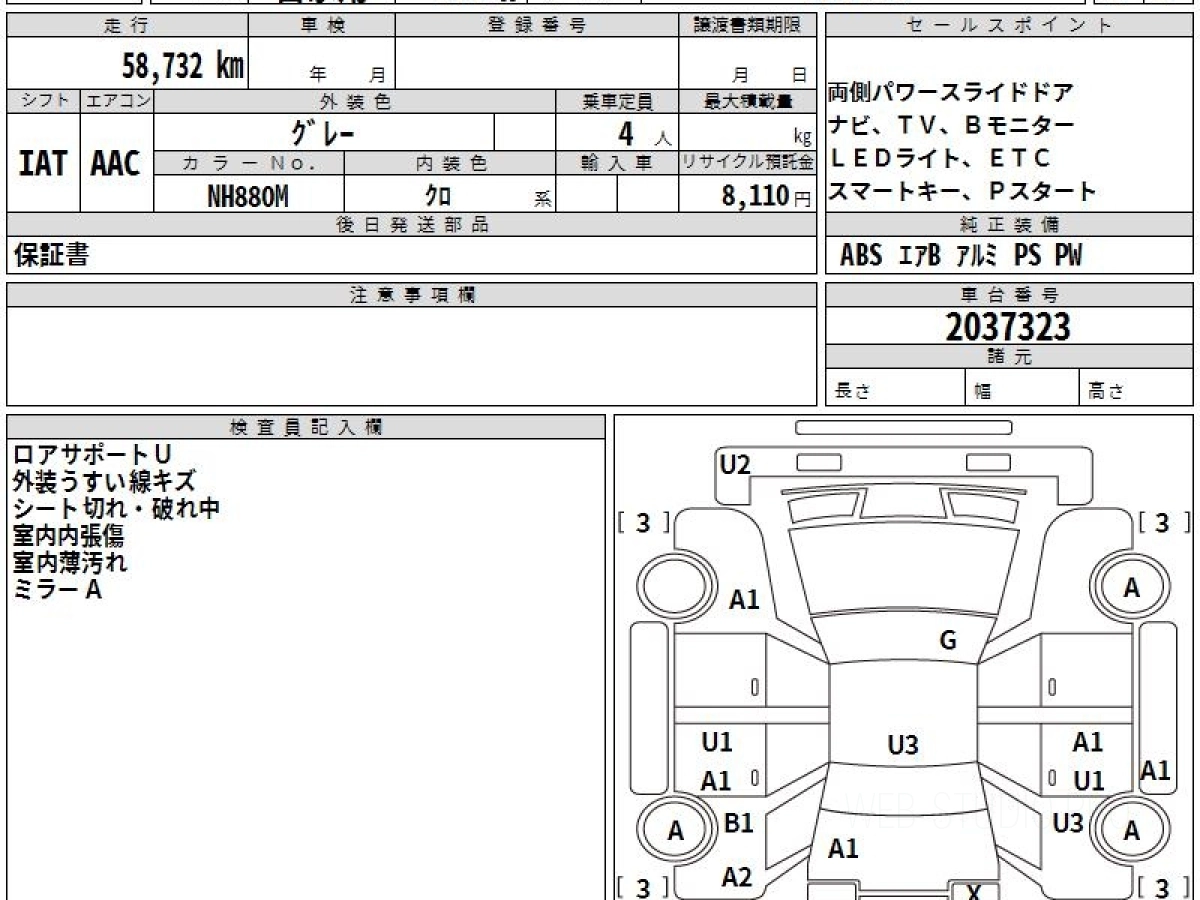Screen dimensions: 1200x900
Task: Click the mileage value 58,732 km
Action: point(182,67)
